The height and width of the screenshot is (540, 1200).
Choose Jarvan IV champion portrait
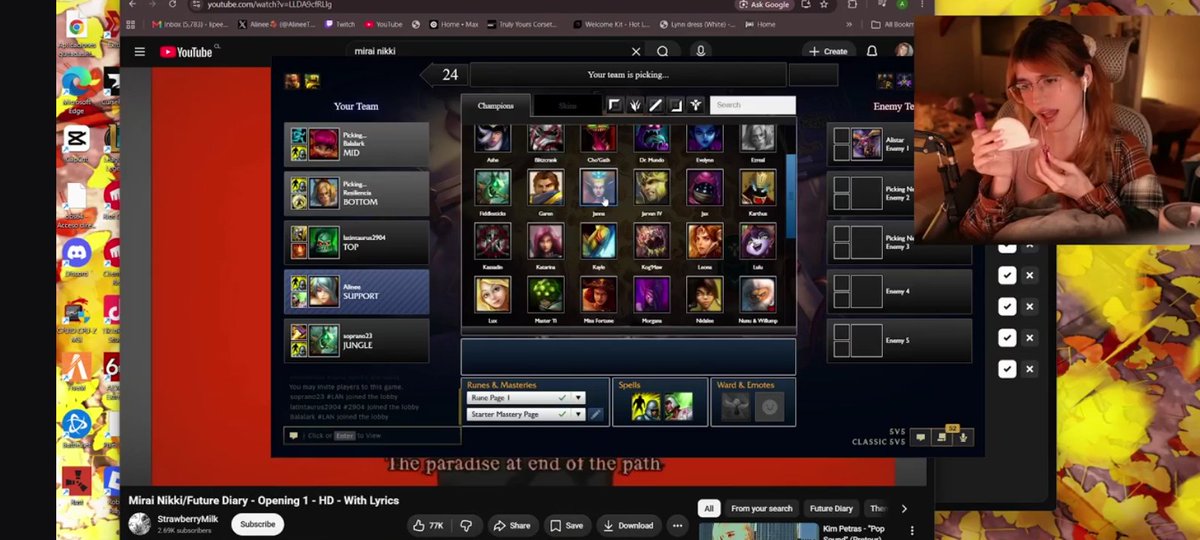[x=651, y=187]
